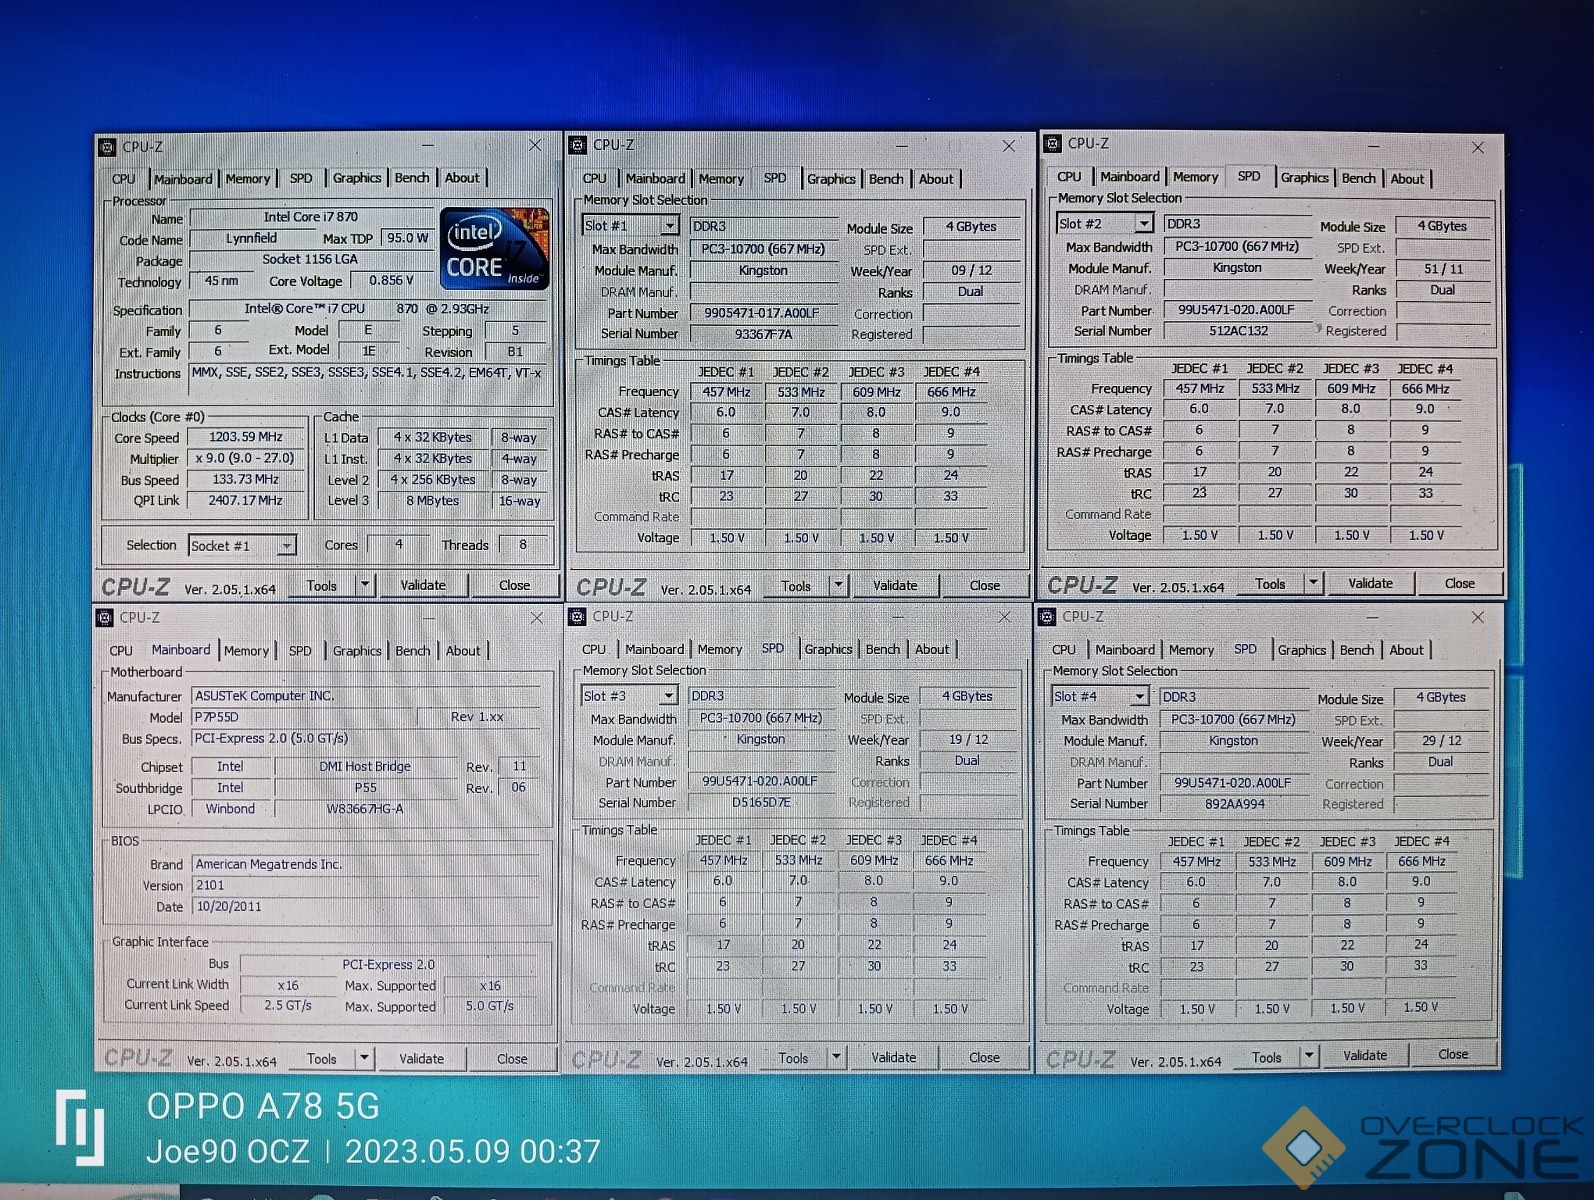Expand the Slot #4 memory slot dropdown

[1139, 697]
